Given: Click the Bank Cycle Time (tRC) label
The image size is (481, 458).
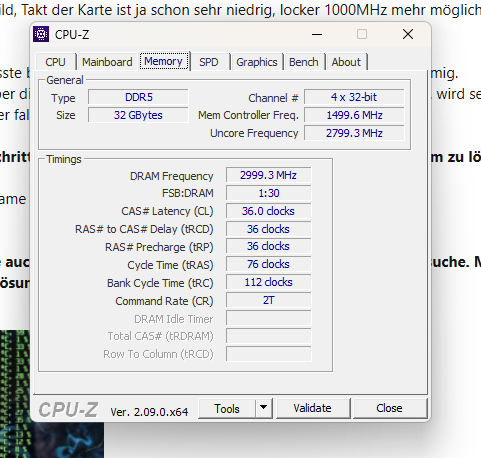Looking at the screenshot, I should [160, 283].
